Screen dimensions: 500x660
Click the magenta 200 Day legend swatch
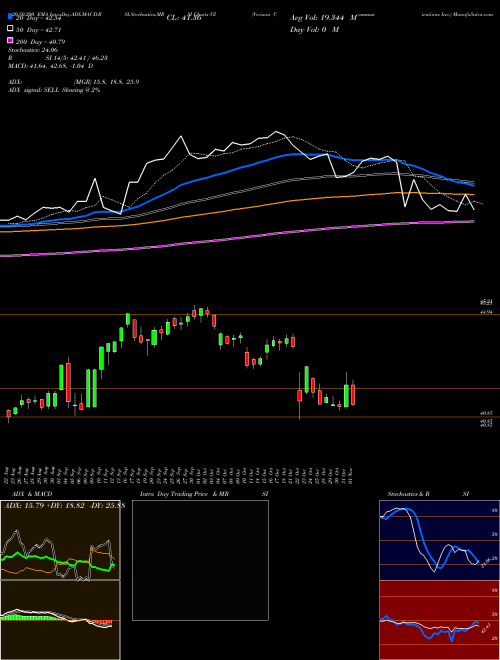[x=11, y=40]
